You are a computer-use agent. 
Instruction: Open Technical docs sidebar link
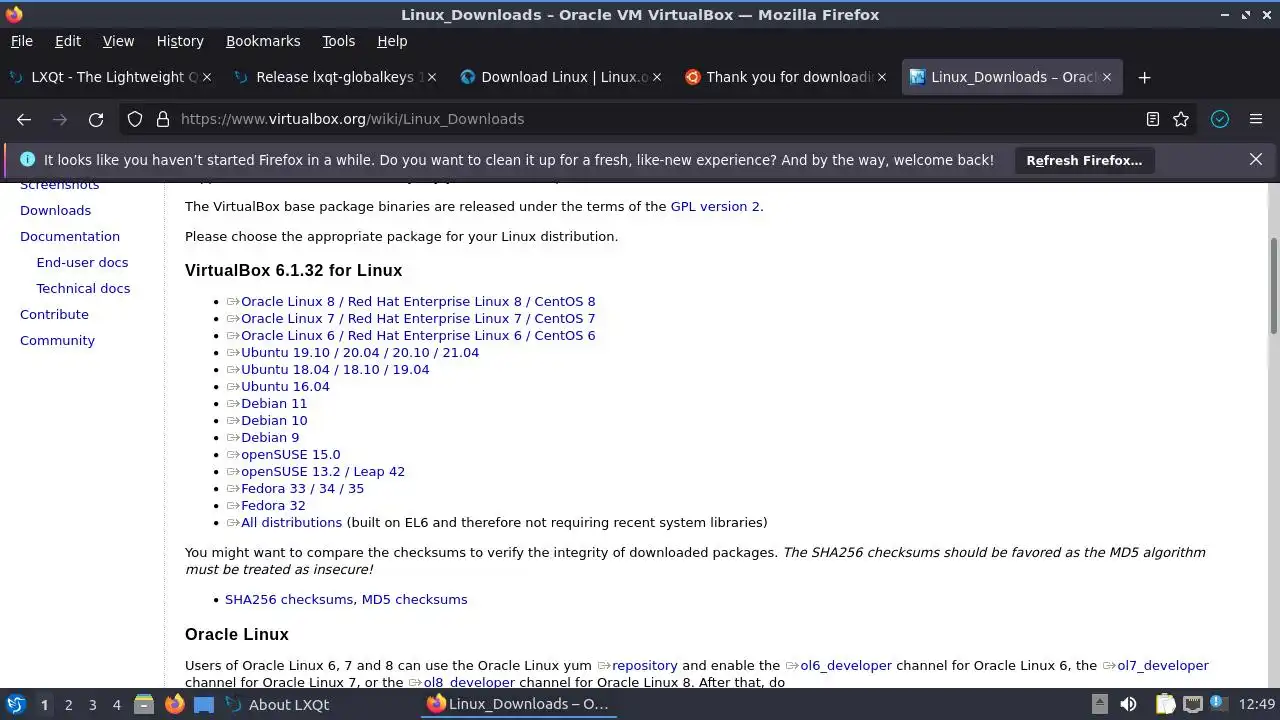83,288
